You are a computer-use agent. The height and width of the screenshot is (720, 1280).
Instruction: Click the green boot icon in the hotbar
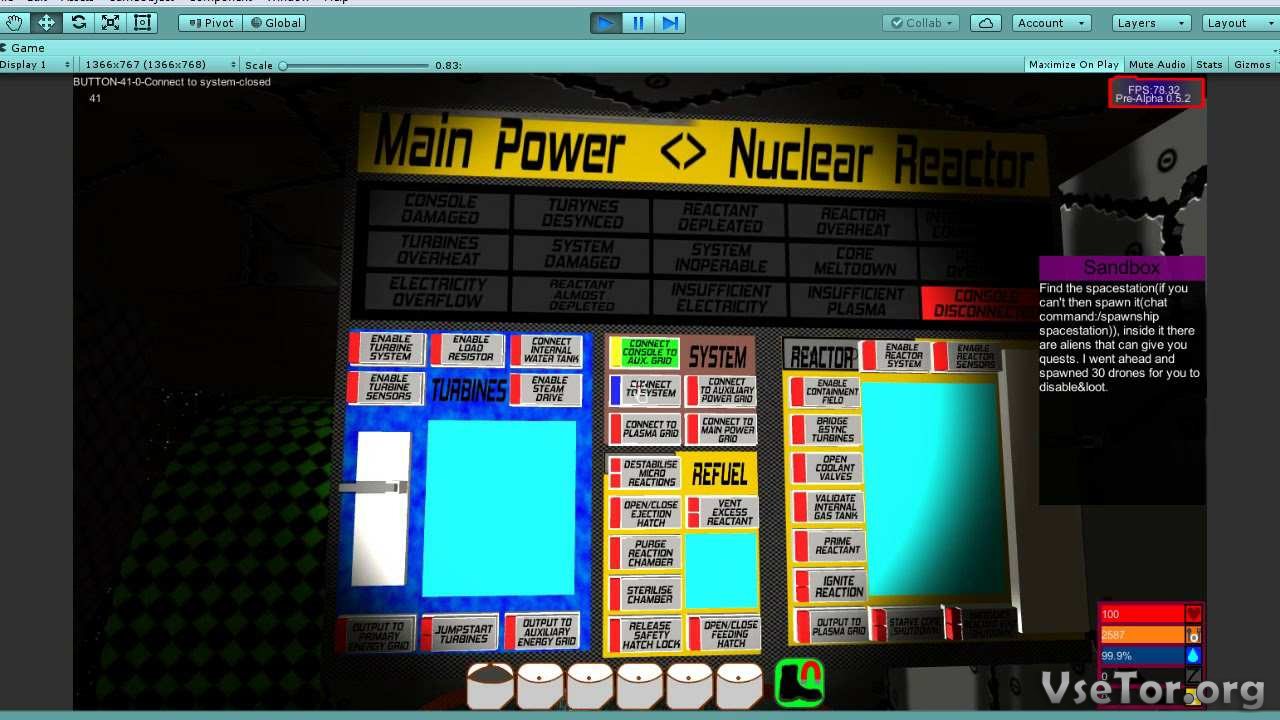pos(799,682)
